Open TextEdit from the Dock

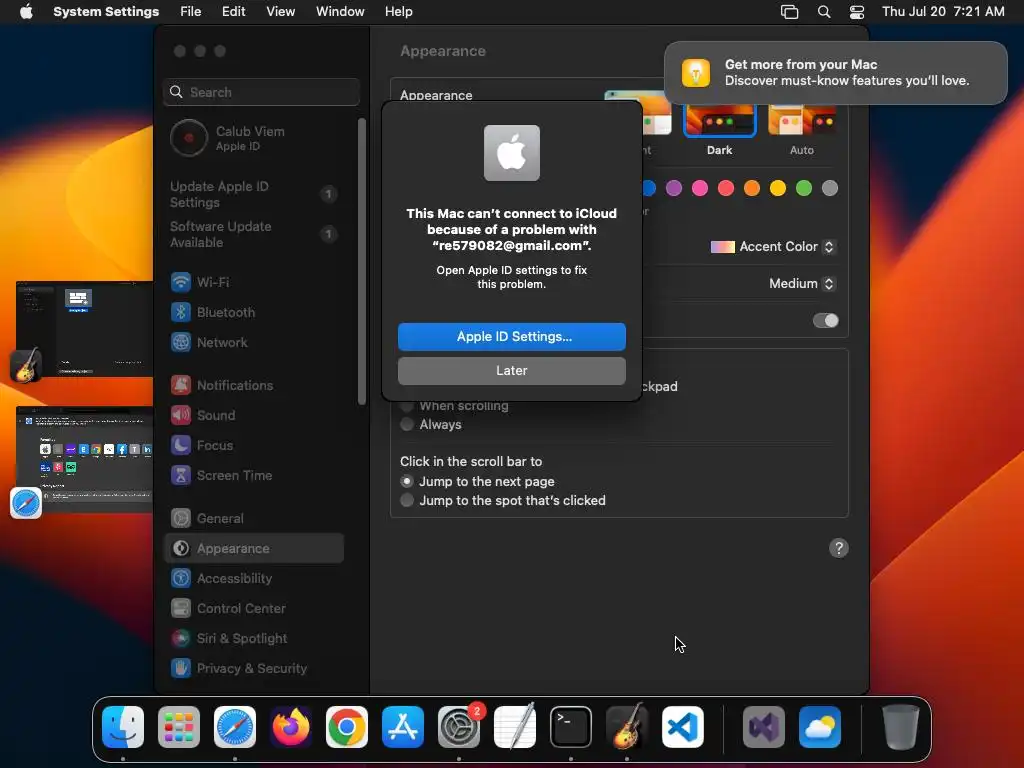[515, 727]
